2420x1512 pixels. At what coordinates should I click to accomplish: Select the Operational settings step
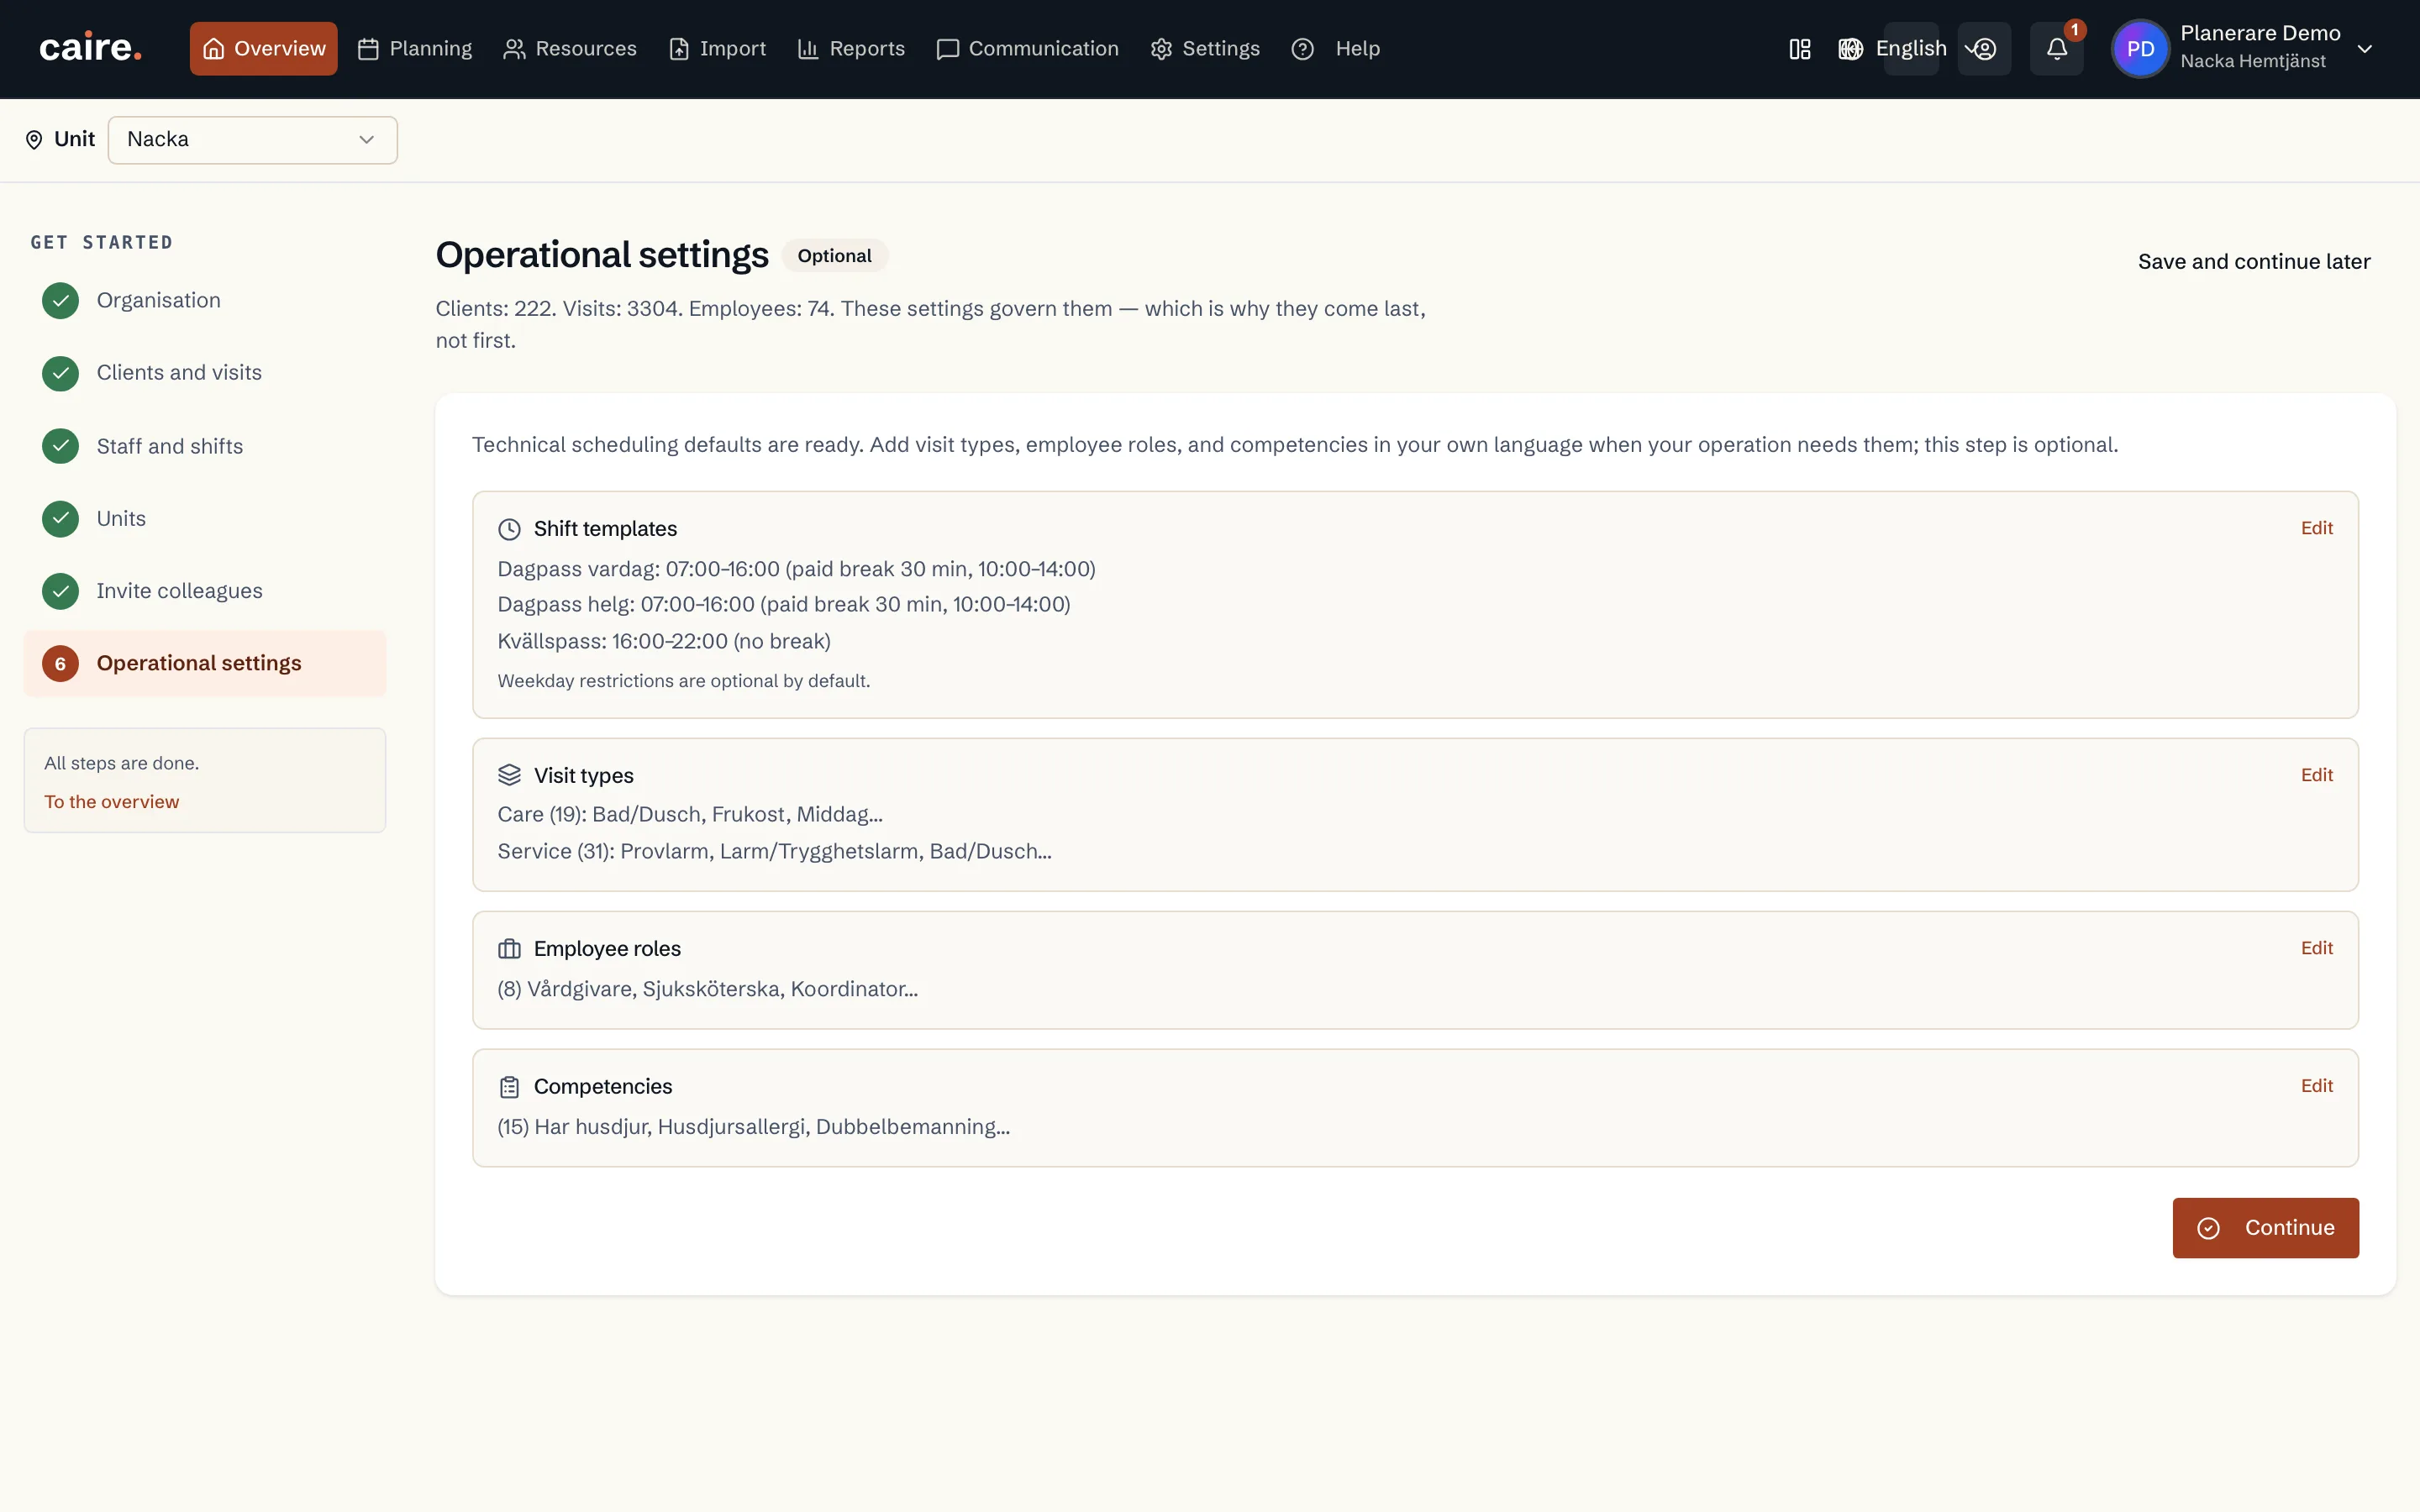click(x=204, y=663)
